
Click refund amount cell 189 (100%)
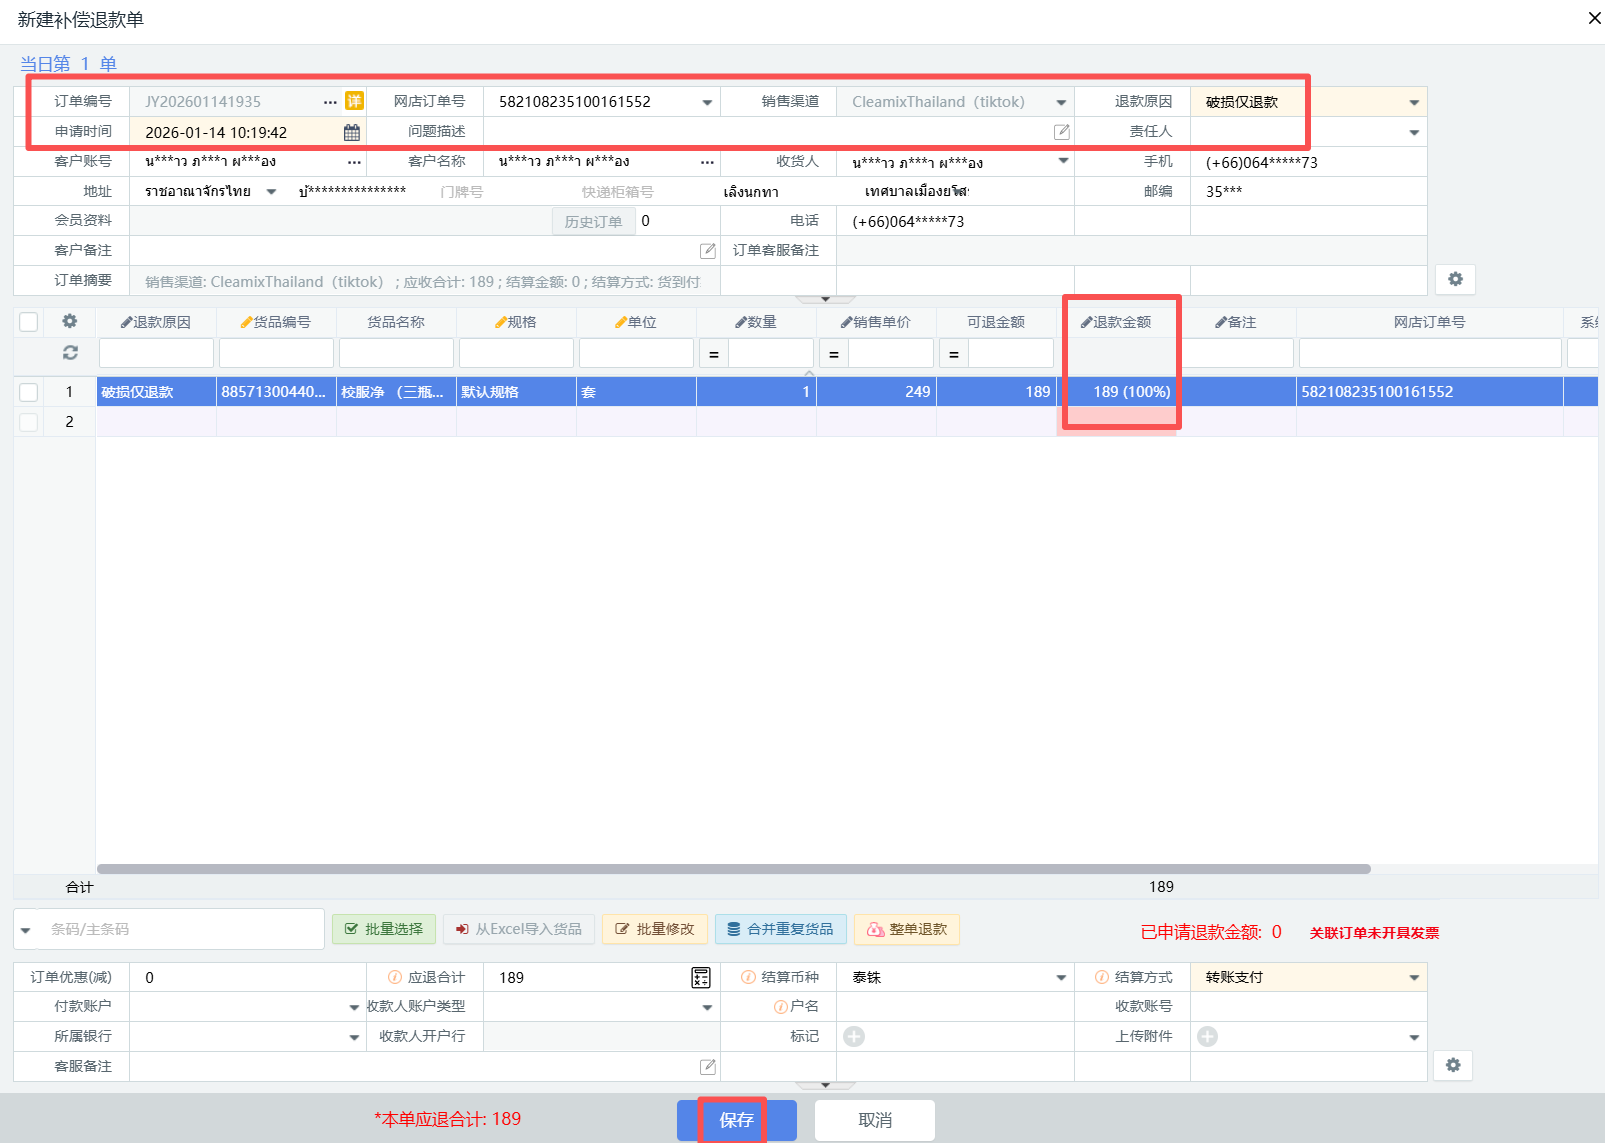pyautogui.click(x=1116, y=392)
